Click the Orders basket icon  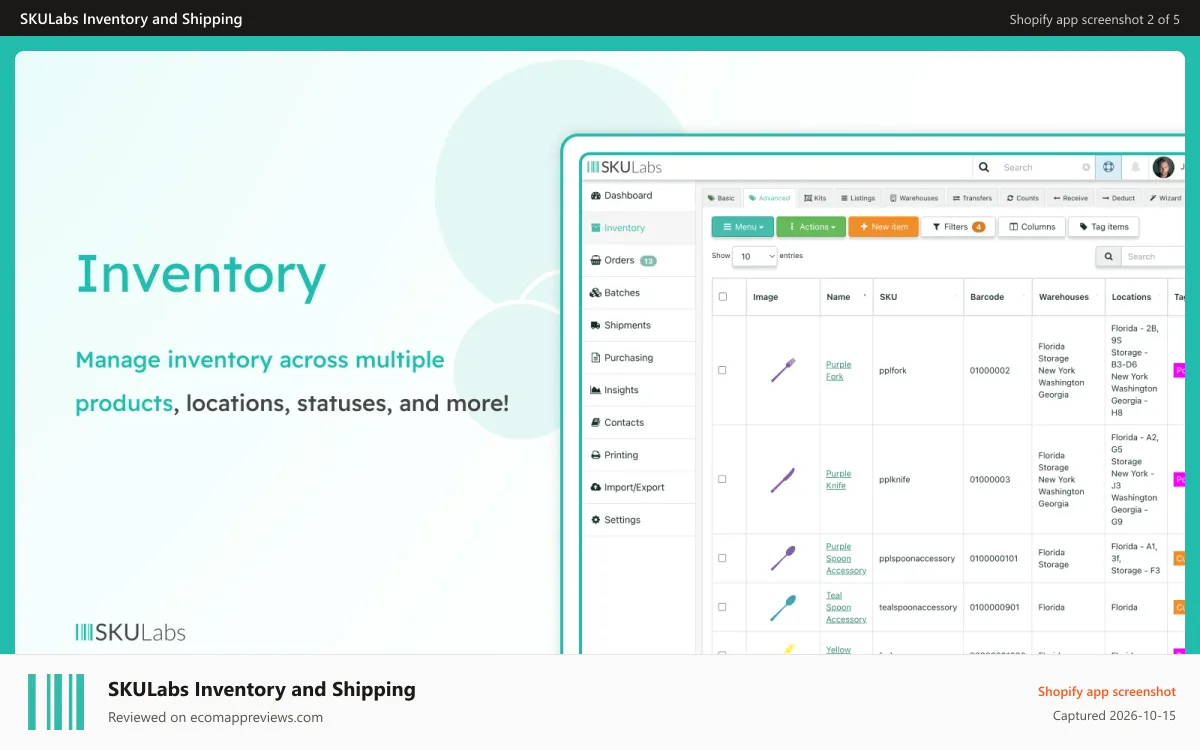(596, 260)
